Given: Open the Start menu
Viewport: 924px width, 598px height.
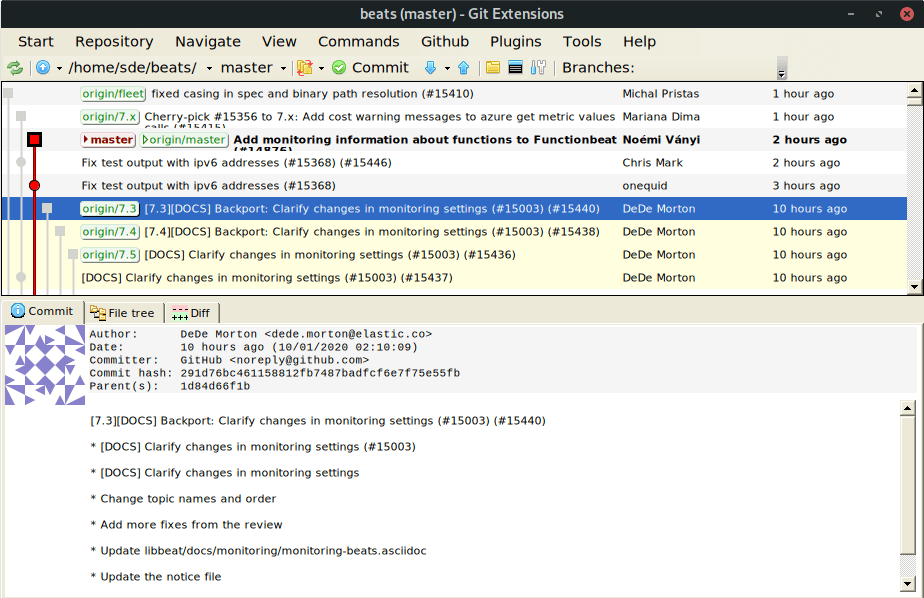Looking at the screenshot, I should coord(35,42).
